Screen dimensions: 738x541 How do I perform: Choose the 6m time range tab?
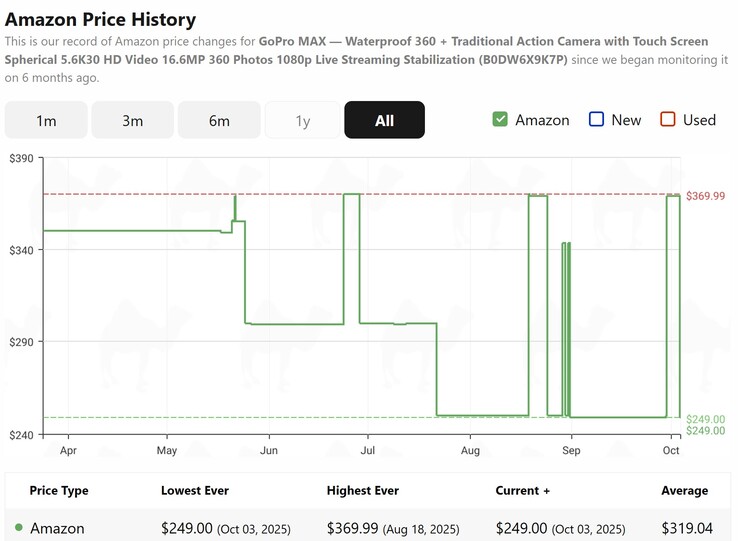tap(219, 120)
